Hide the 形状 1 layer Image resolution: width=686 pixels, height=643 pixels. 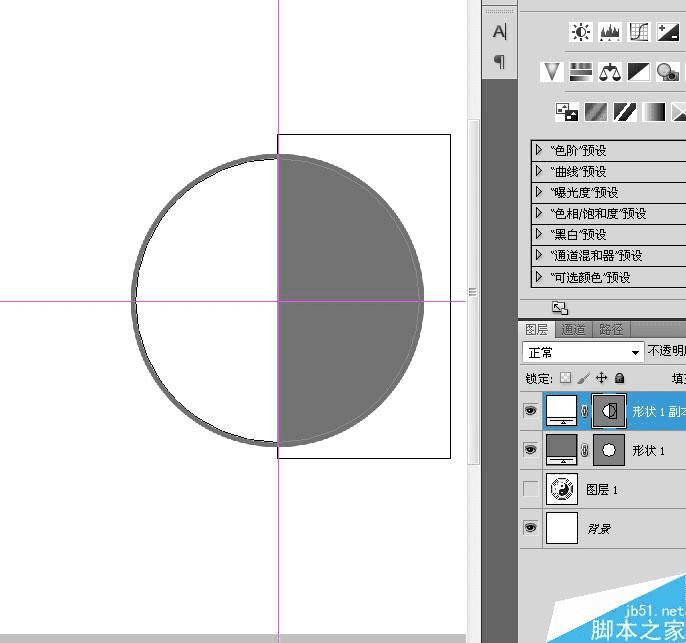click(530, 449)
